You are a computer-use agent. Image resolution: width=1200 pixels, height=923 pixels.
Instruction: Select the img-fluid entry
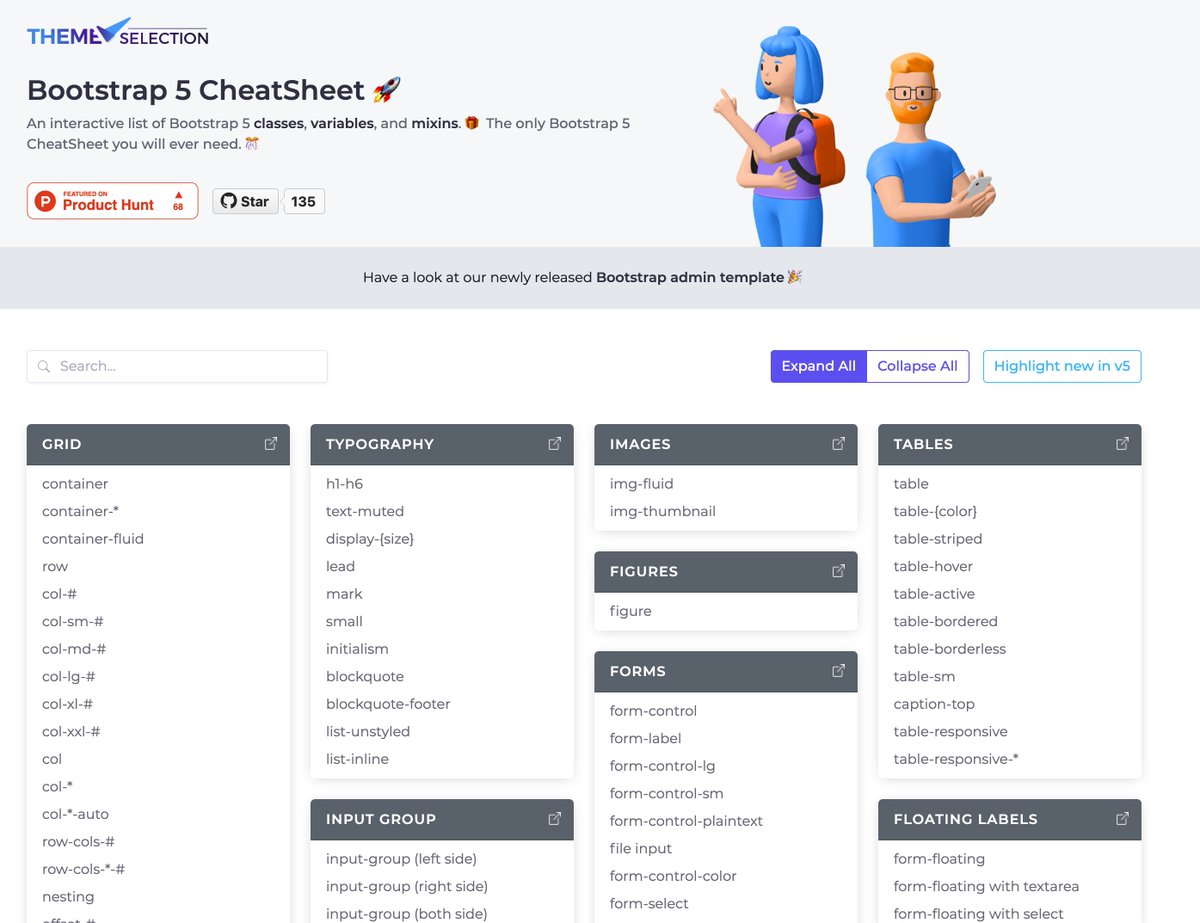[642, 484]
